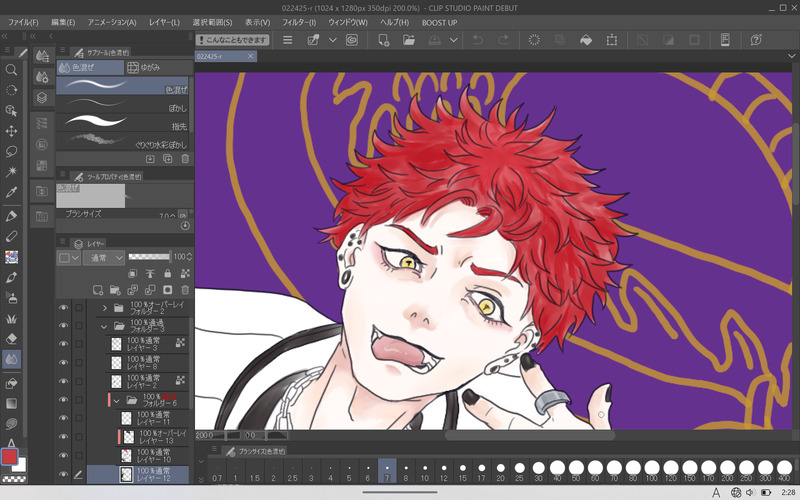Select the Zoom magnifier tool
The width and height of the screenshot is (800, 500).
tap(11, 70)
